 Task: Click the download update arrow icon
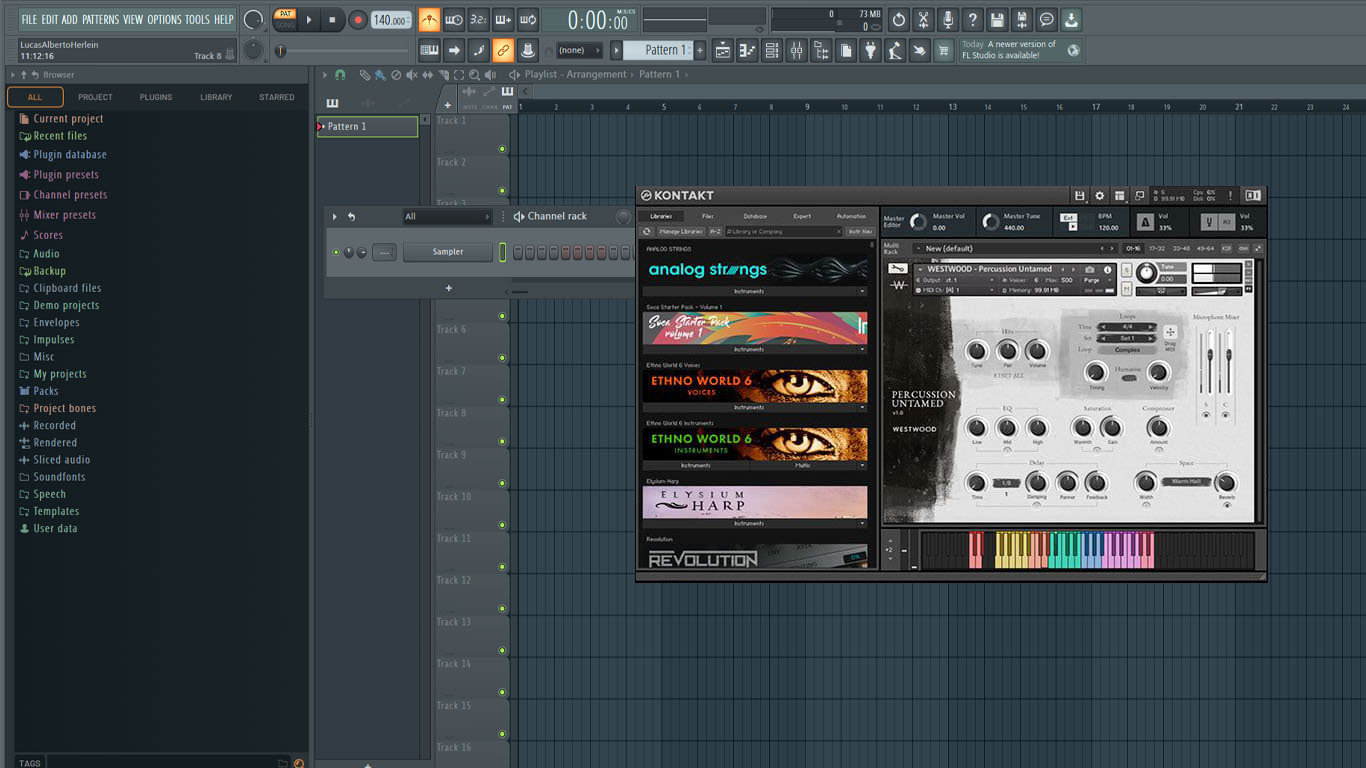coord(1071,19)
